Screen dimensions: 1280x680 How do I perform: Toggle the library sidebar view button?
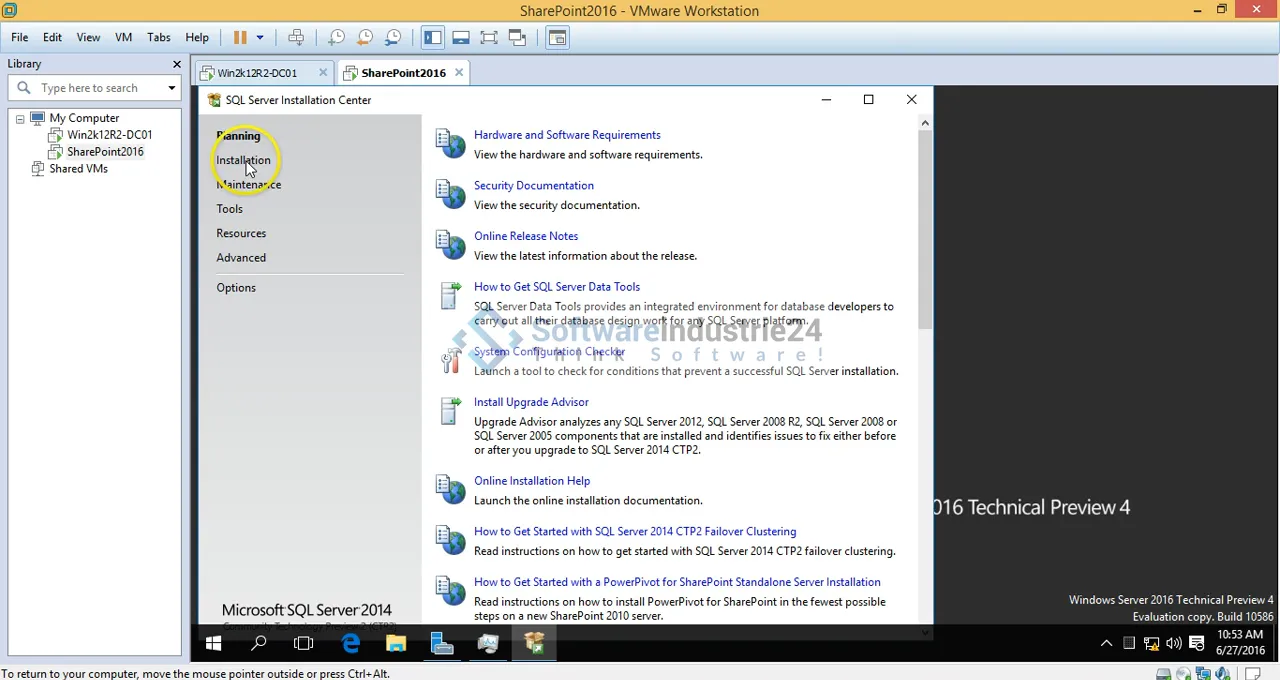tap(432, 38)
